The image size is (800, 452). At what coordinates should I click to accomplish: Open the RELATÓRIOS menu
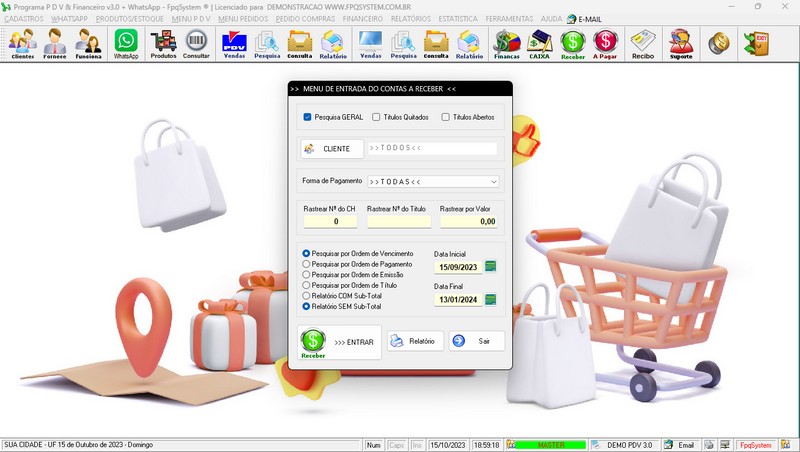[411, 19]
